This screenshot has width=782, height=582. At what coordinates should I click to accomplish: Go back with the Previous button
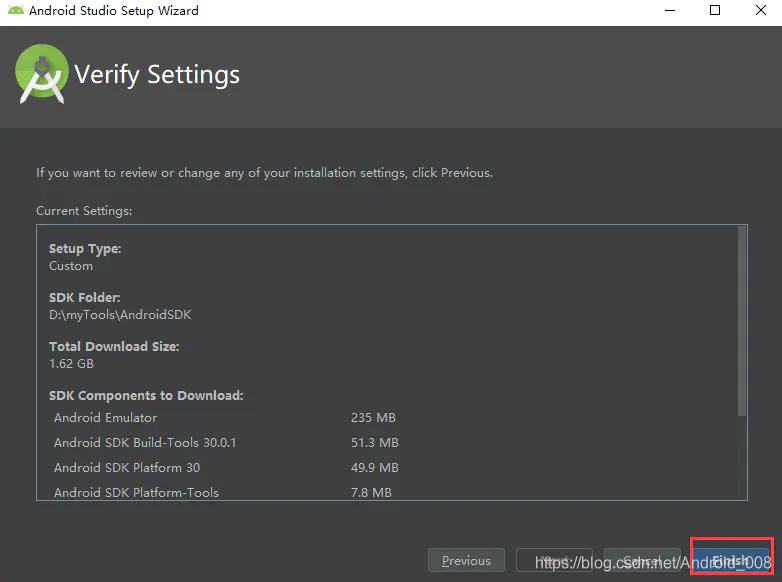[466, 561]
